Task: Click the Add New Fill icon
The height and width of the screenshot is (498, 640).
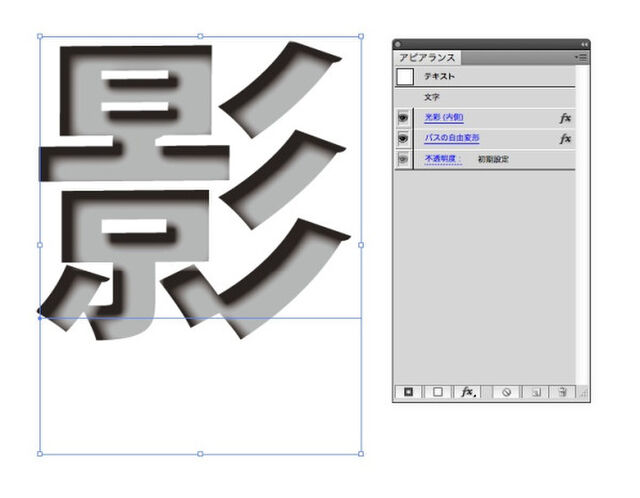Action: (437, 392)
